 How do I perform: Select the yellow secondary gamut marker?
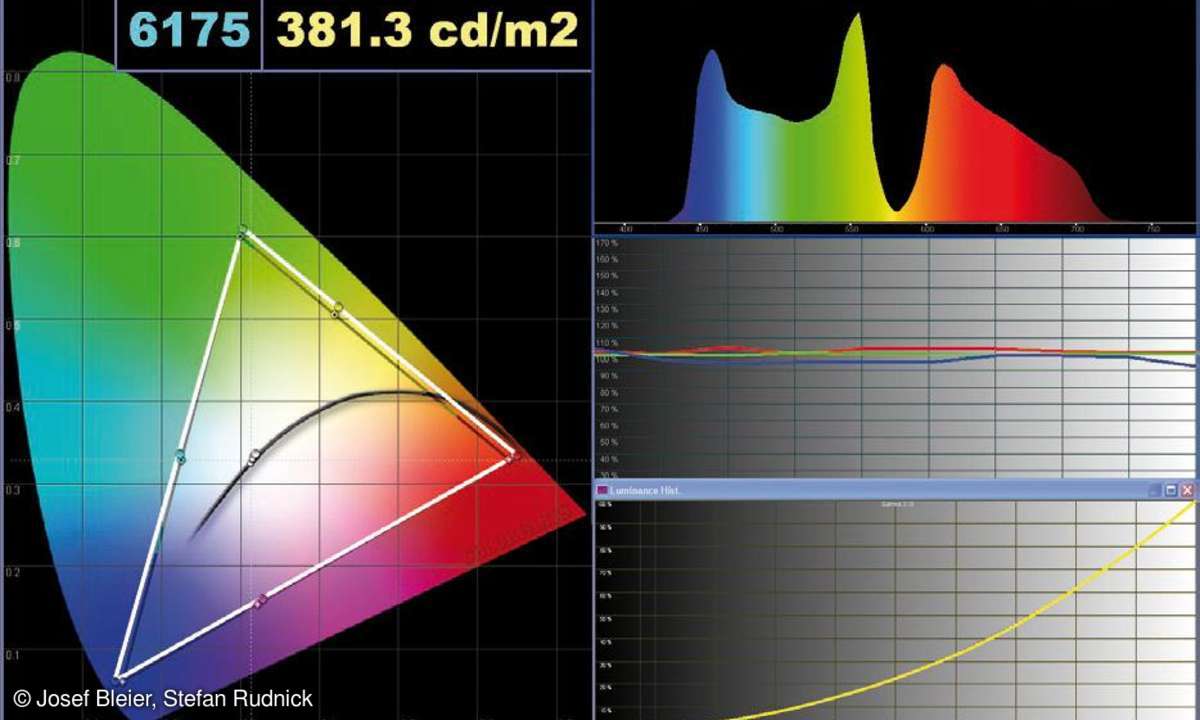(337, 309)
